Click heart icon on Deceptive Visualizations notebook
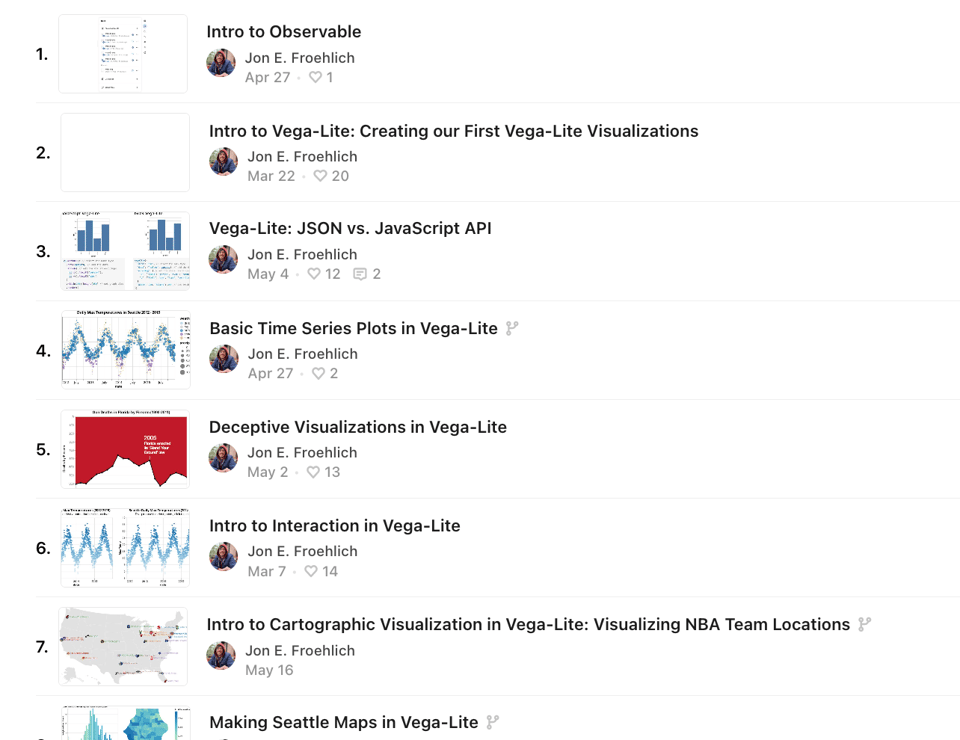This screenshot has width=960, height=740. click(313, 472)
